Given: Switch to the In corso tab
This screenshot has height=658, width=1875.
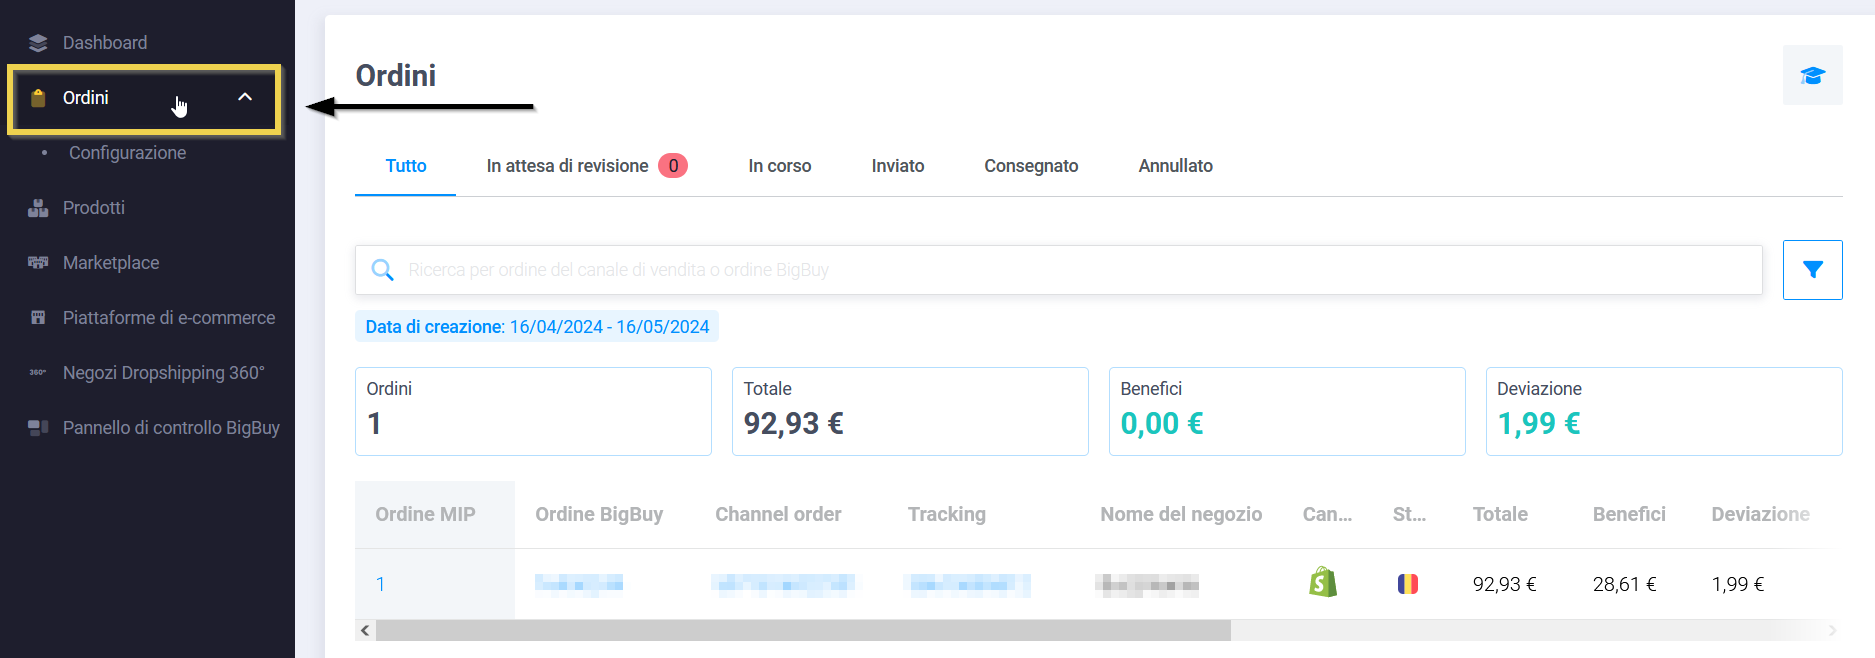Looking at the screenshot, I should point(779,166).
